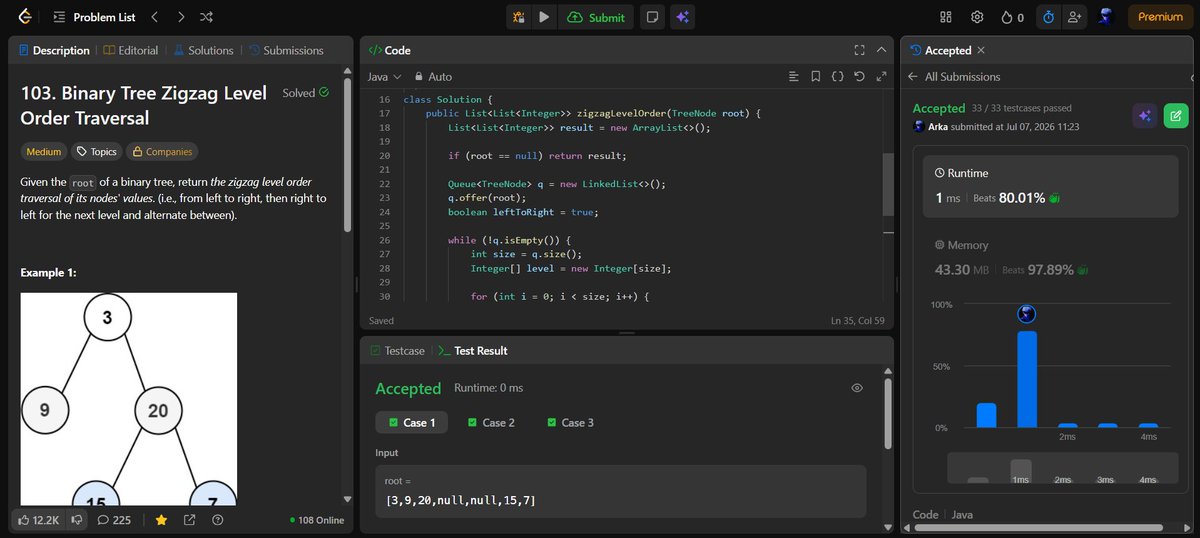
Task: Open the settings gear icon
Action: (x=978, y=17)
